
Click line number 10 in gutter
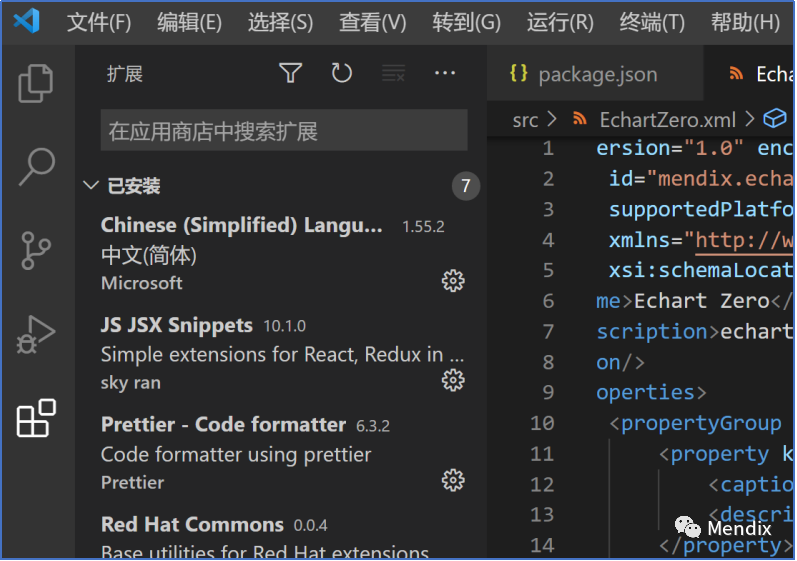(542, 423)
